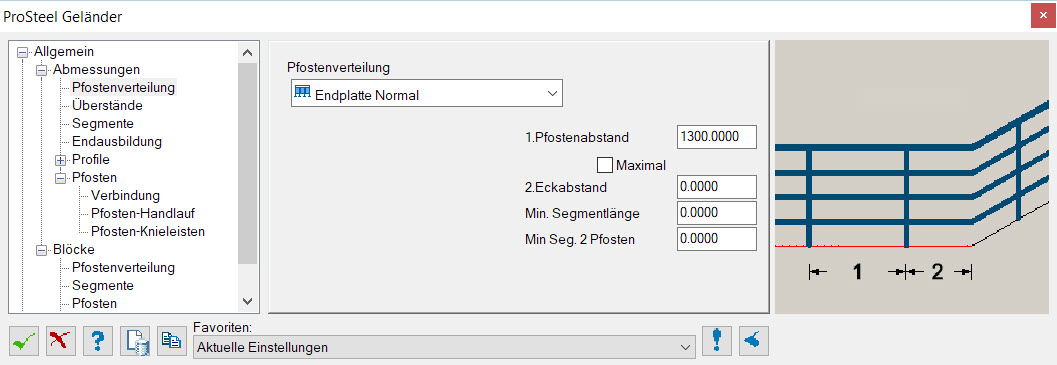1057x365 pixels.
Task: Cancel using the red X icon
Action: [61, 341]
